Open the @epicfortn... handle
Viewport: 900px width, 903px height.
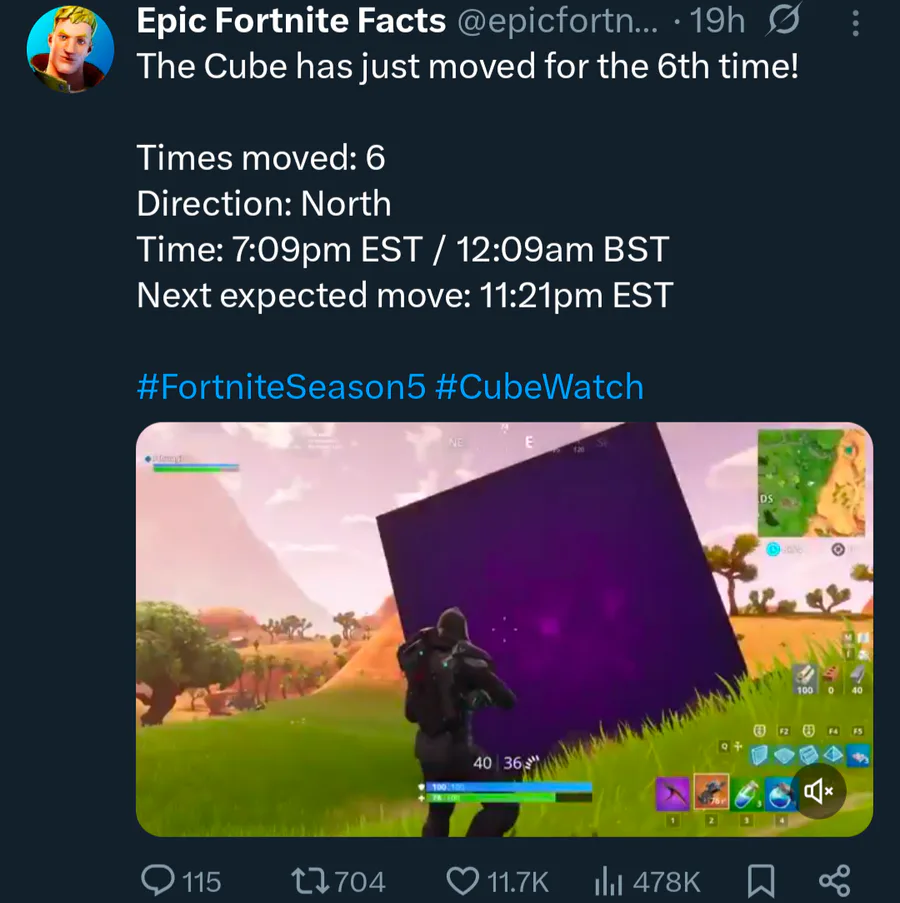pyautogui.click(x=557, y=22)
